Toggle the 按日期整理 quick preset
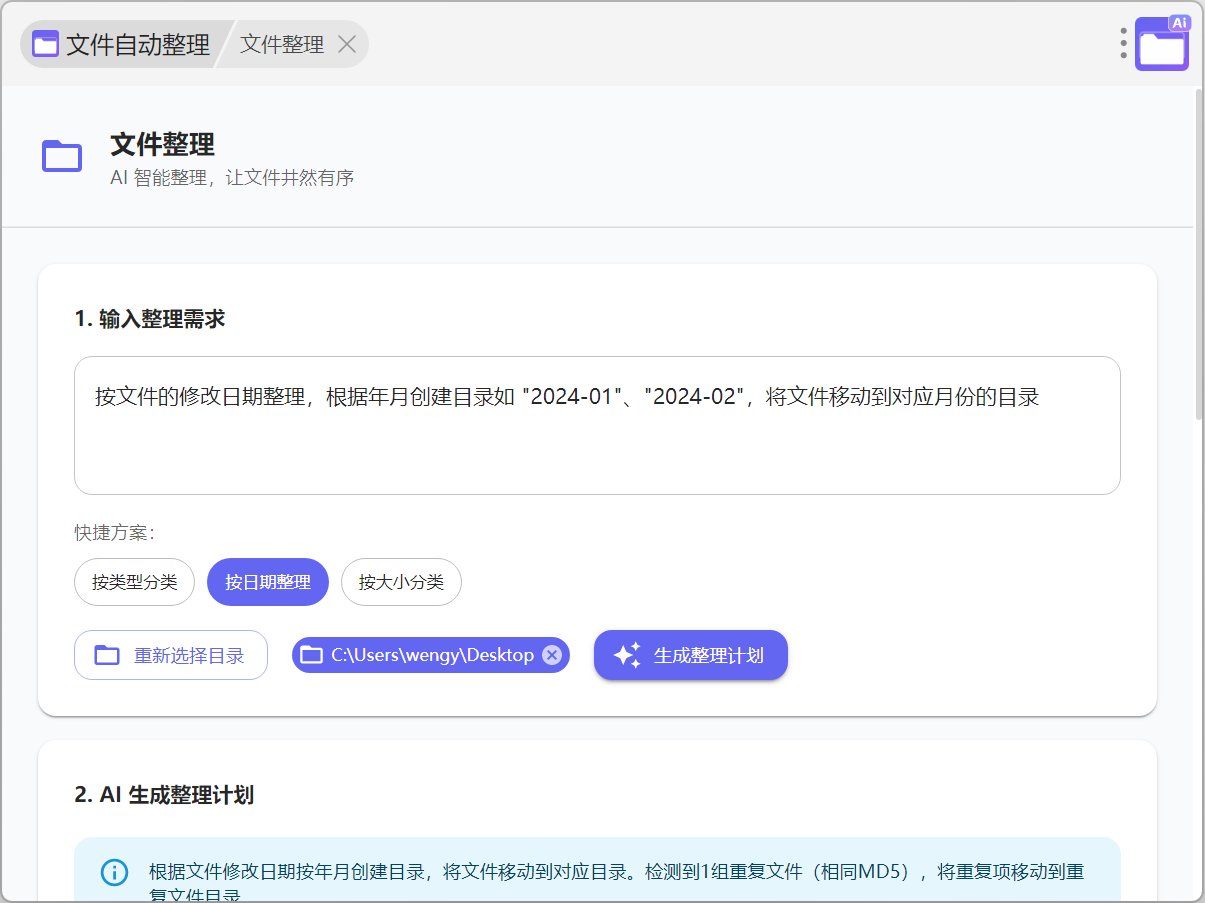Image resolution: width=1205 pixels, height=903 pixels. tap(268, 582)
